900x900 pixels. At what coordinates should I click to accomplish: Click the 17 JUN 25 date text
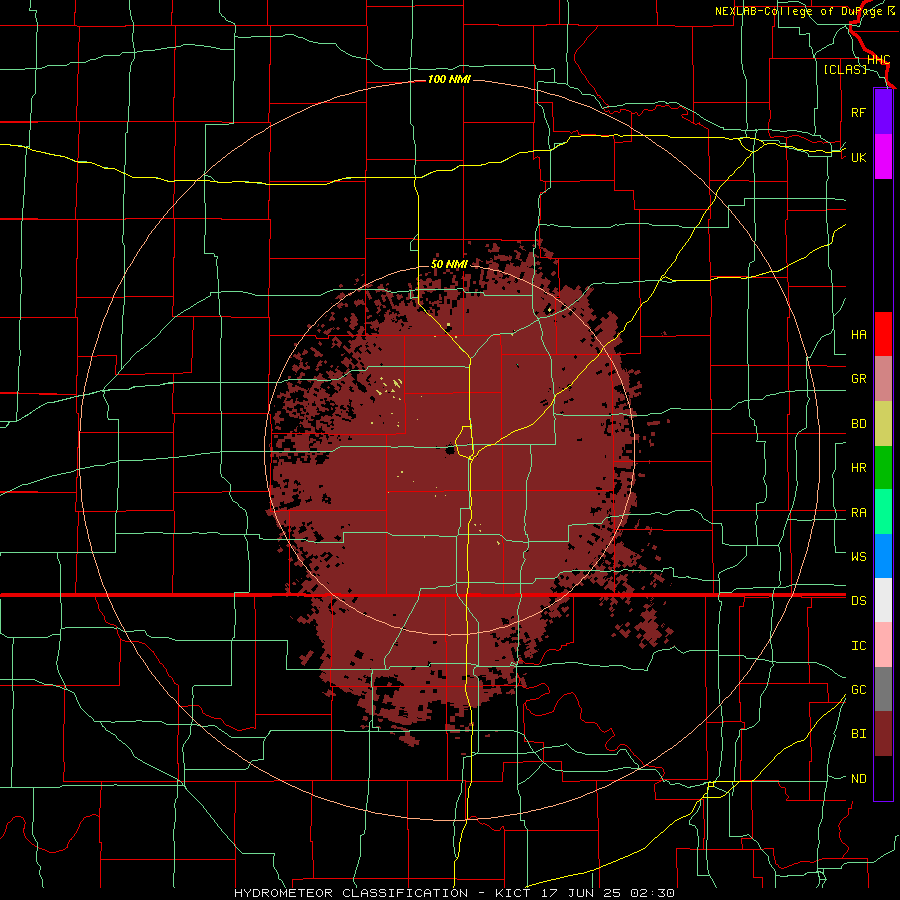pos(582,893)
